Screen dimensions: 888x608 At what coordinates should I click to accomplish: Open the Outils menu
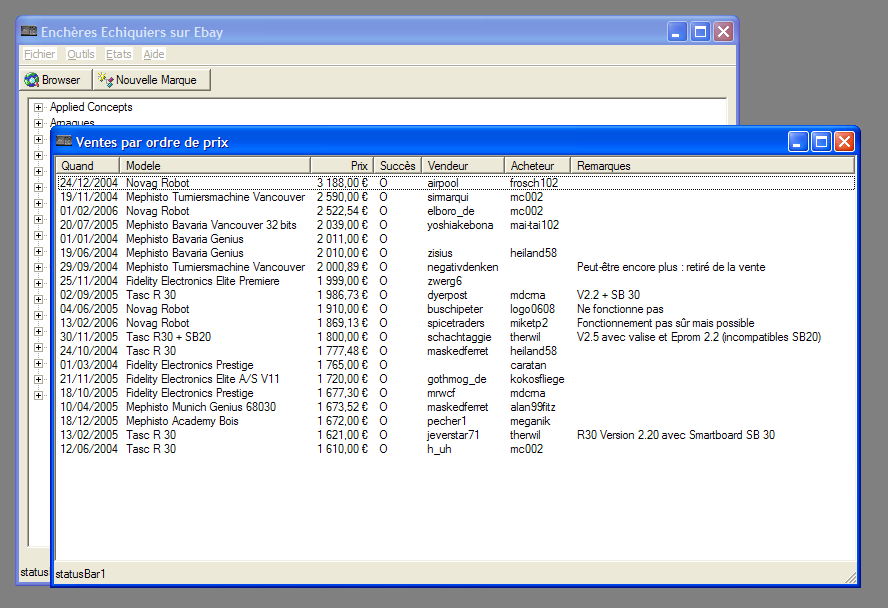point(80,54)
